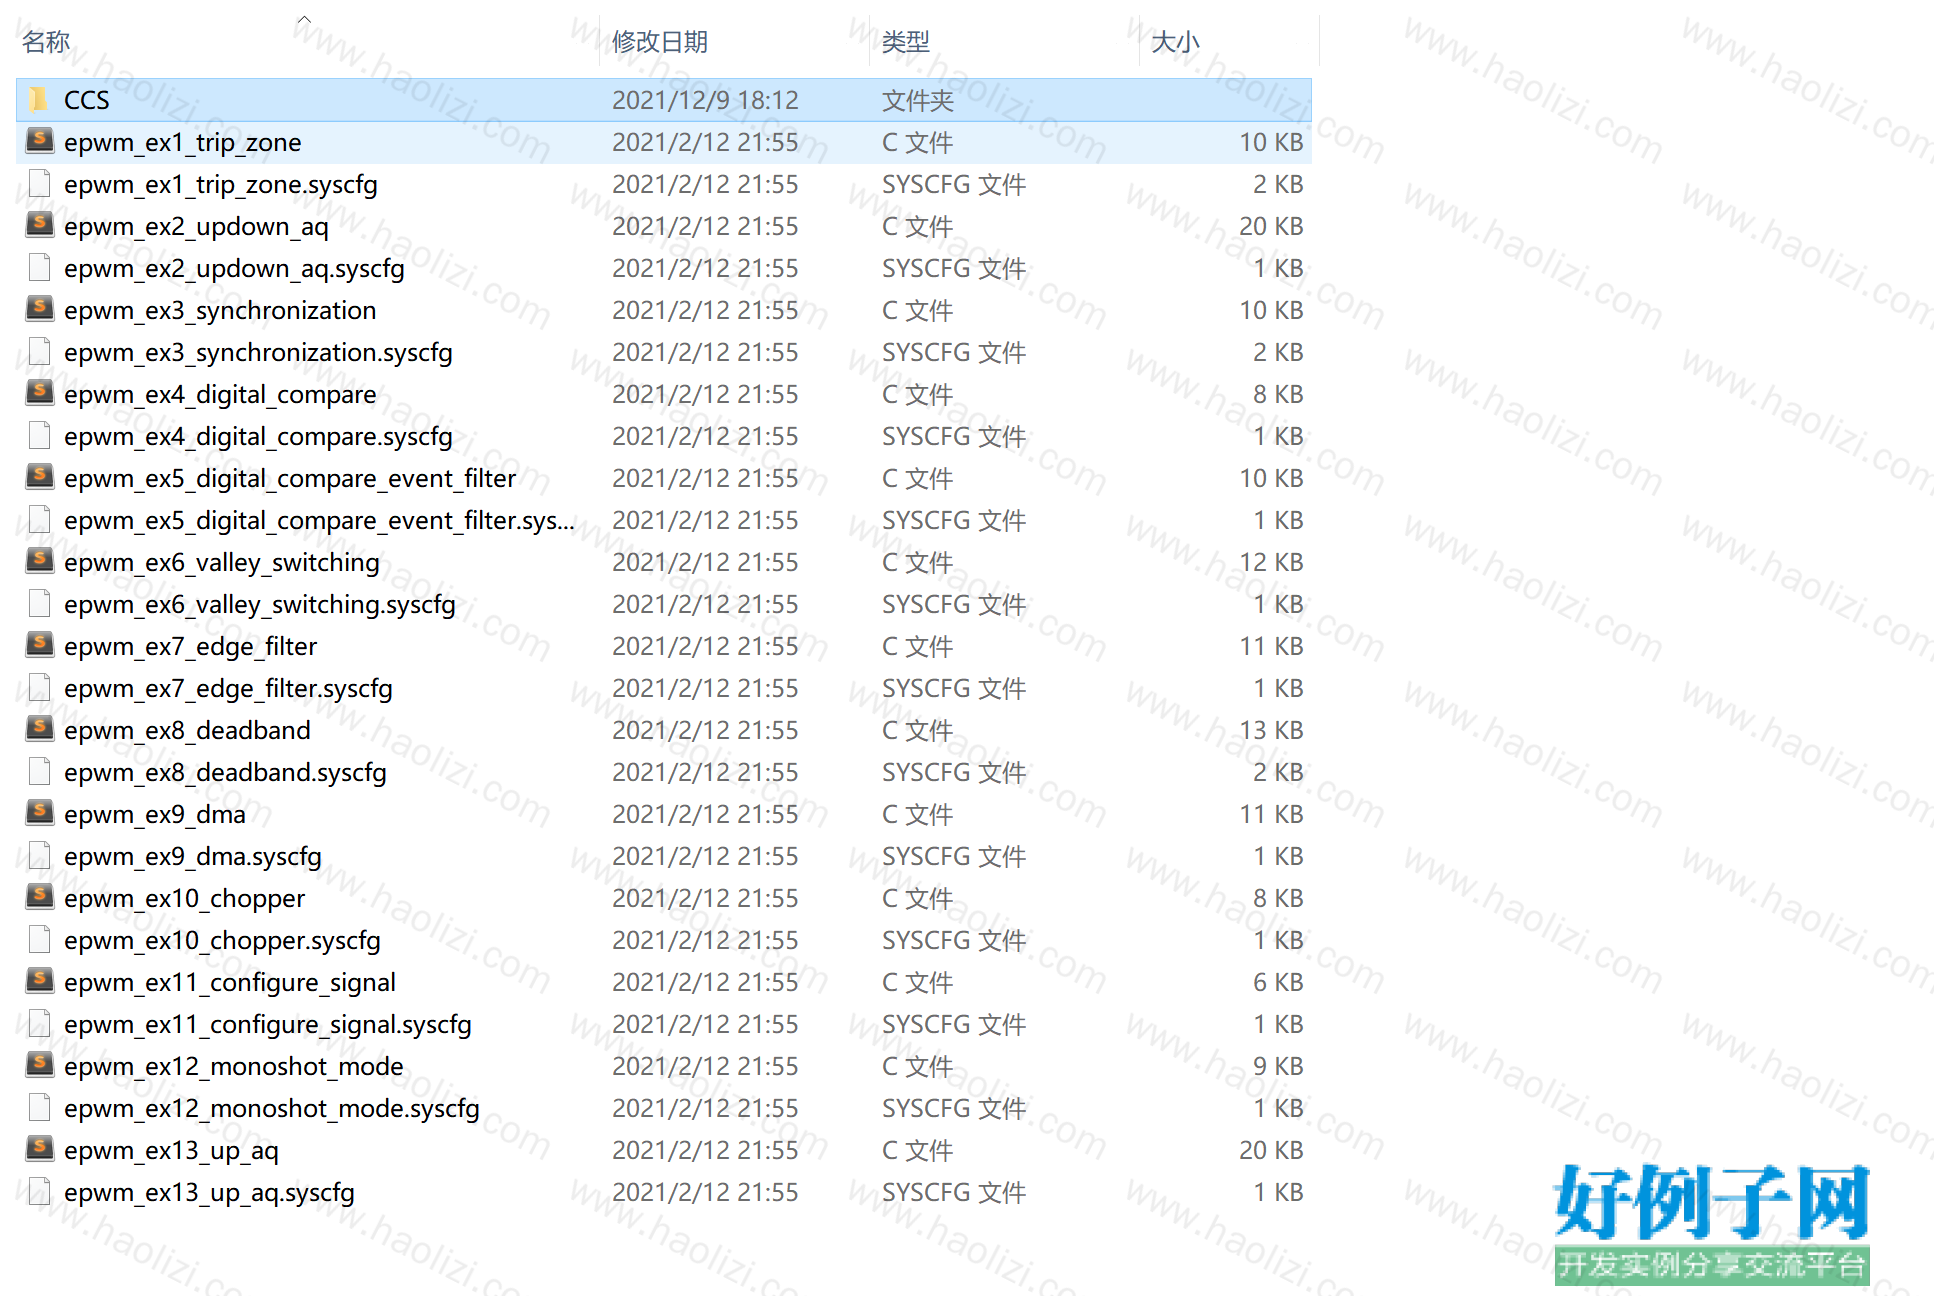
Task: Click the epwm_ex2_updown_aq.syscfg file icon
Action: tap(39, 267)
